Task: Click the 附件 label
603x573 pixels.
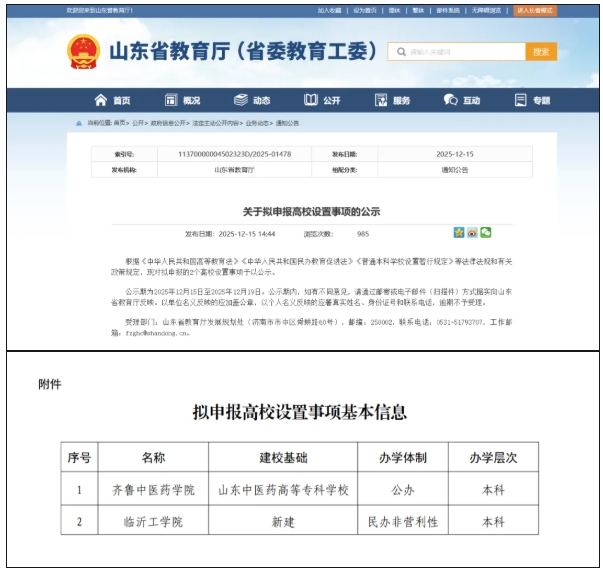Action: click(x=50, y=384)
